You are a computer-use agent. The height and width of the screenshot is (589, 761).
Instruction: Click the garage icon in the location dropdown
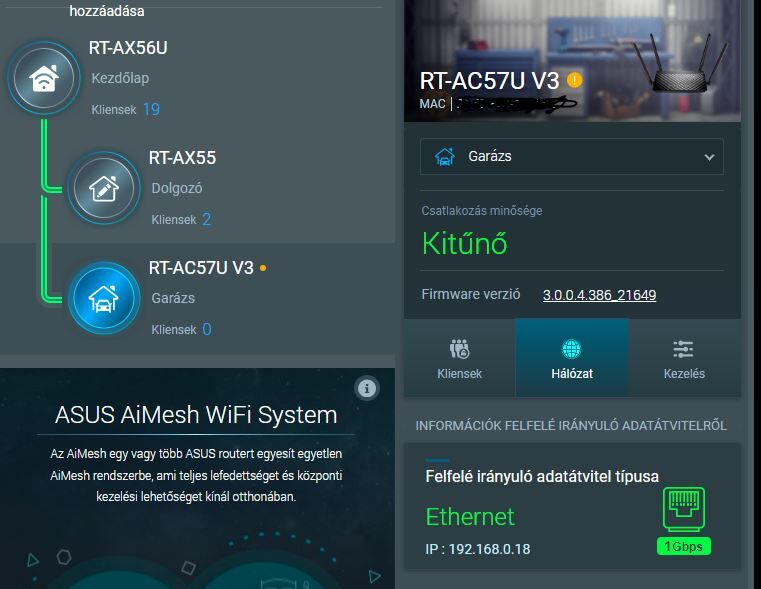[x=445, y=157]
